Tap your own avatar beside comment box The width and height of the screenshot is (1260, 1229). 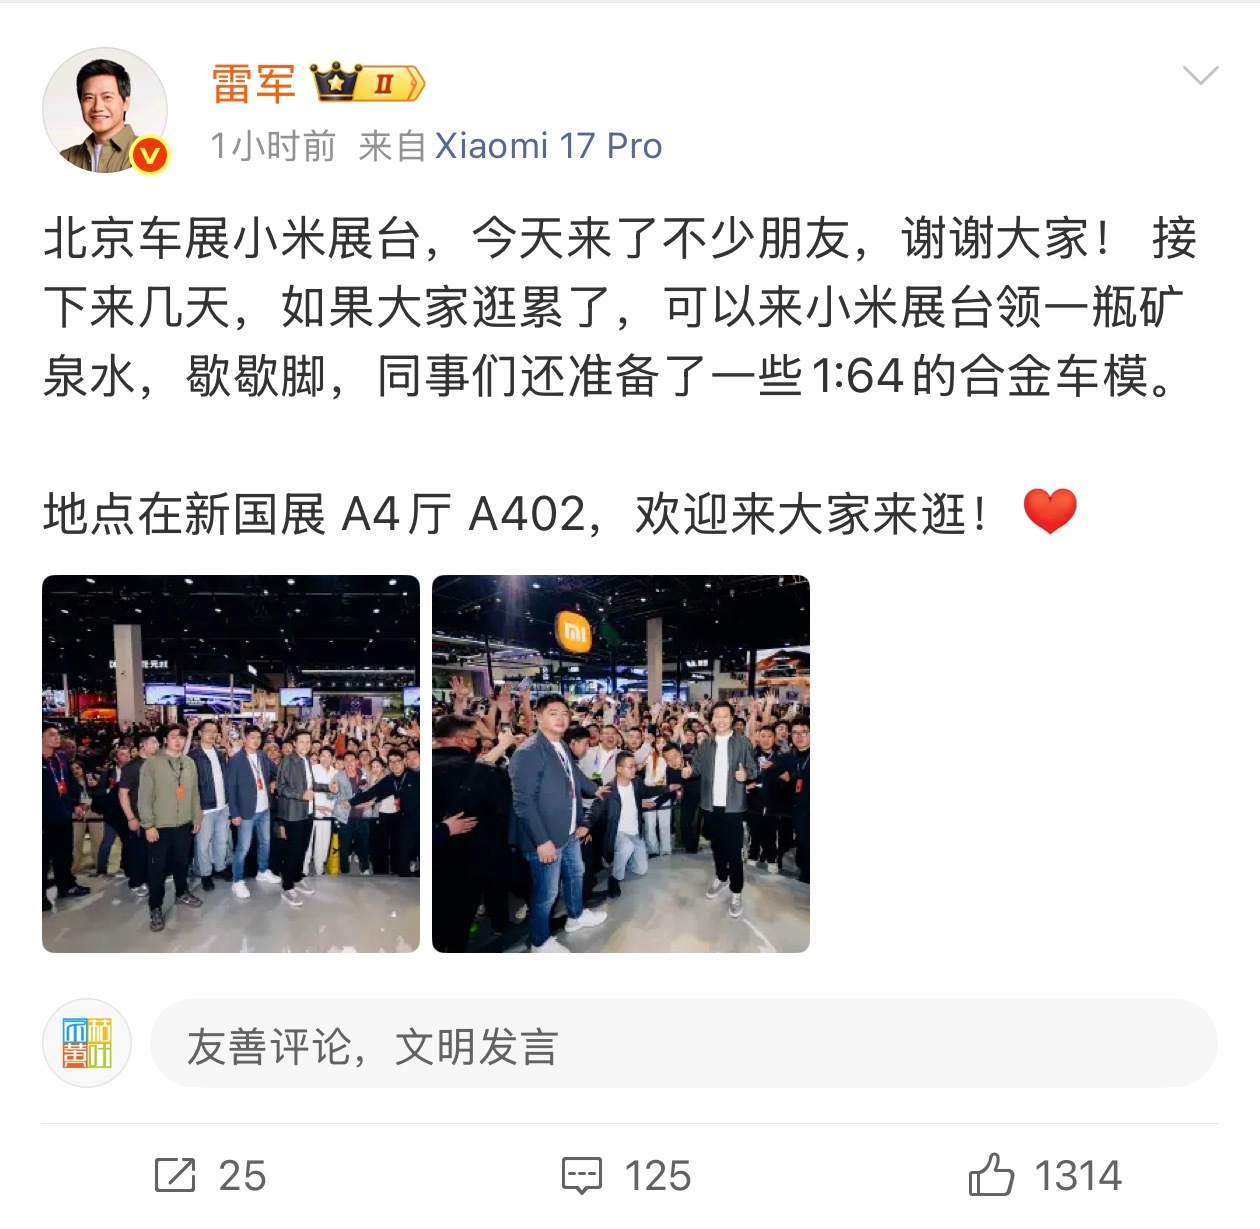click(87, 1044)
